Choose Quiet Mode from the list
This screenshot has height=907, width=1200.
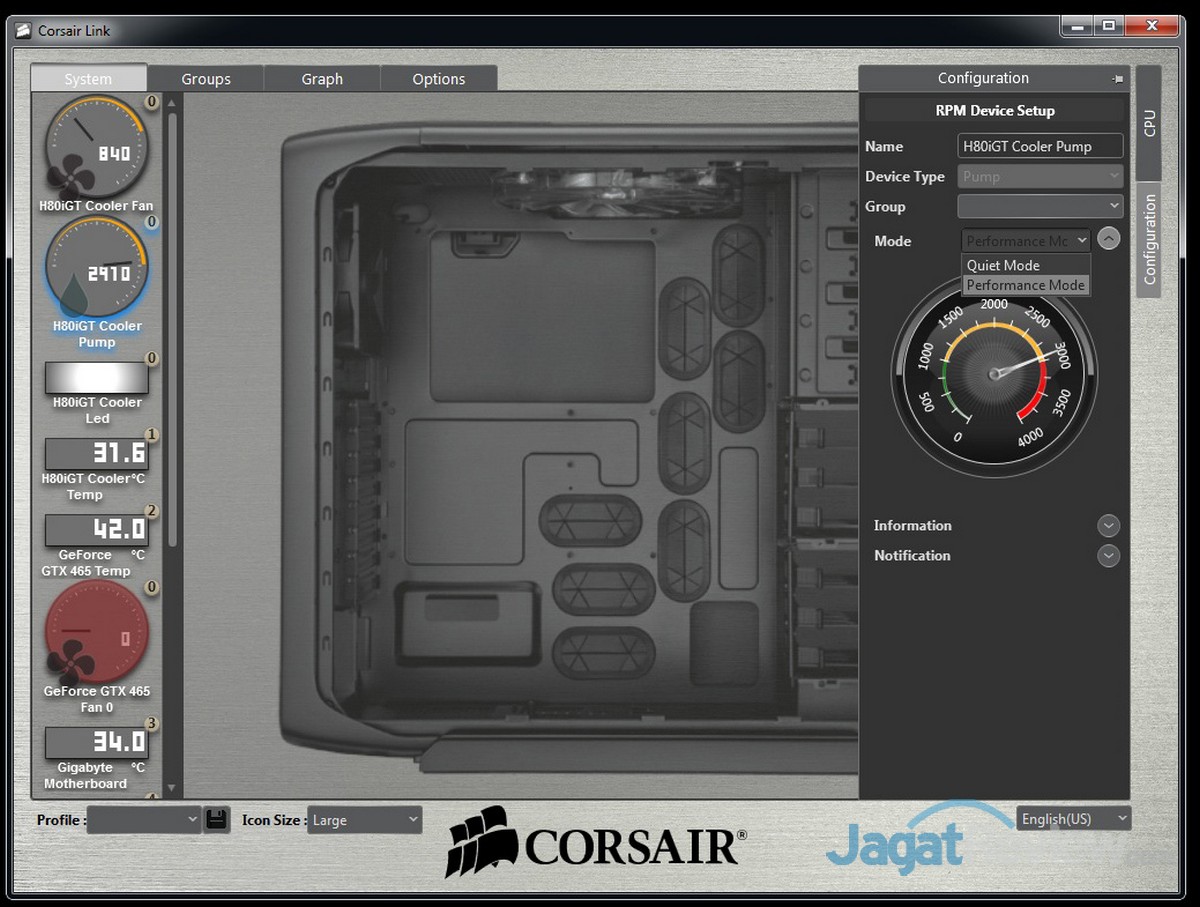pyautogui.click(x=1004, y=266)
